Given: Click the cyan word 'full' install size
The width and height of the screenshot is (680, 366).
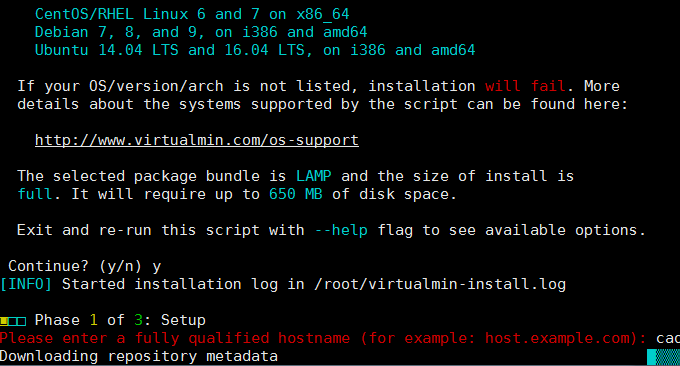Looking at the screenshot, I should pyautogui.click(x=35, y=194).
